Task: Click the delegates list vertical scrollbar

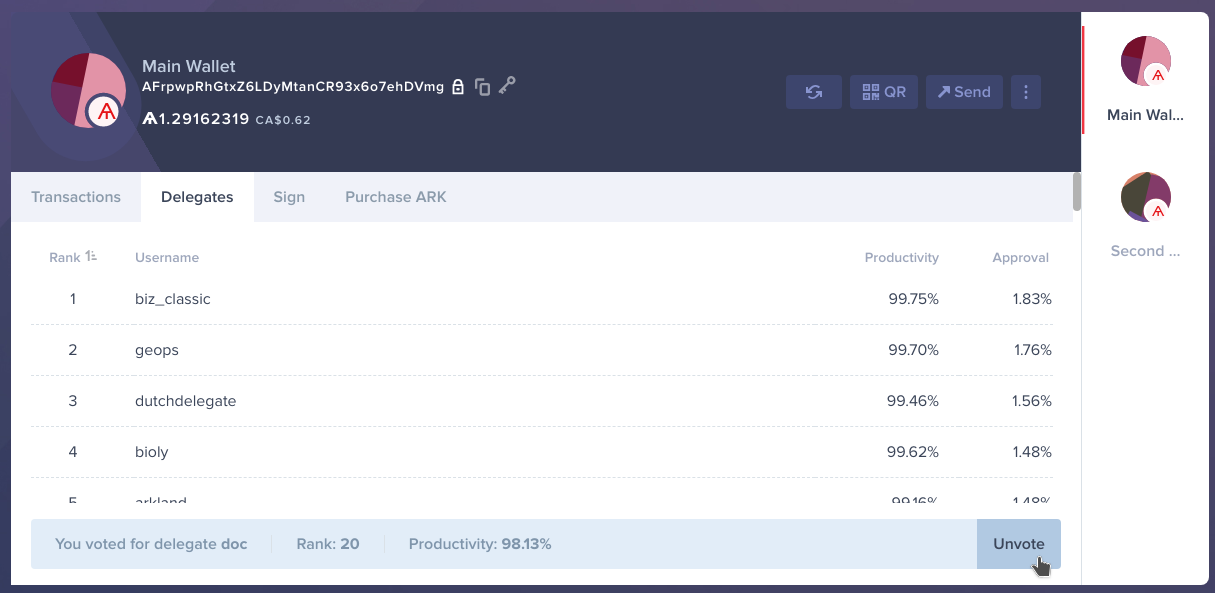Action: (x=1077, y=192)
